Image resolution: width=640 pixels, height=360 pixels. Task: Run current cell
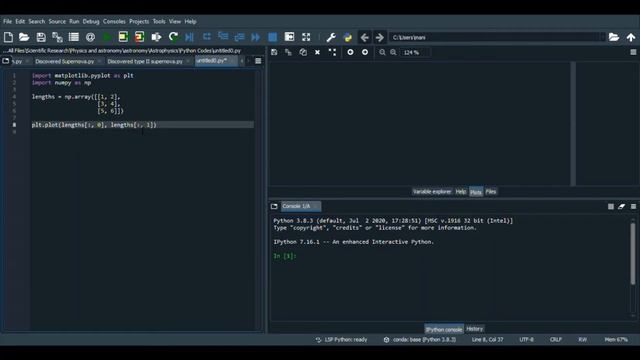pyautogui.click(x=123, y=37)
